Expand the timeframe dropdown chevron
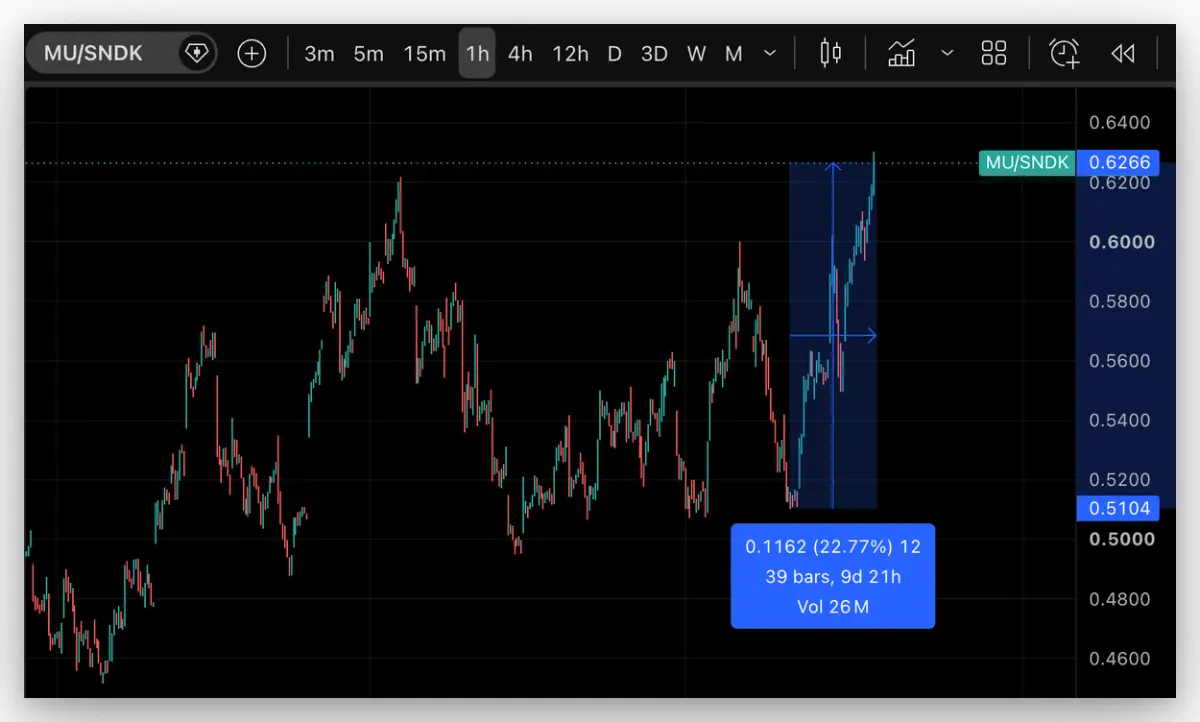This screenshot has width=1200, height=722. click(770, 53)
